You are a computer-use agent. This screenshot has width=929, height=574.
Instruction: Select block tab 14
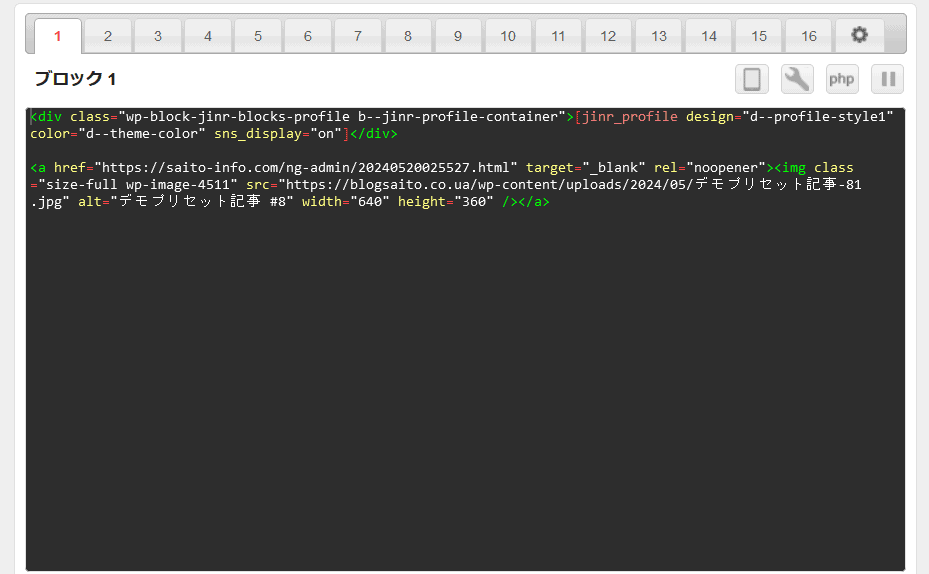(709, 36)
